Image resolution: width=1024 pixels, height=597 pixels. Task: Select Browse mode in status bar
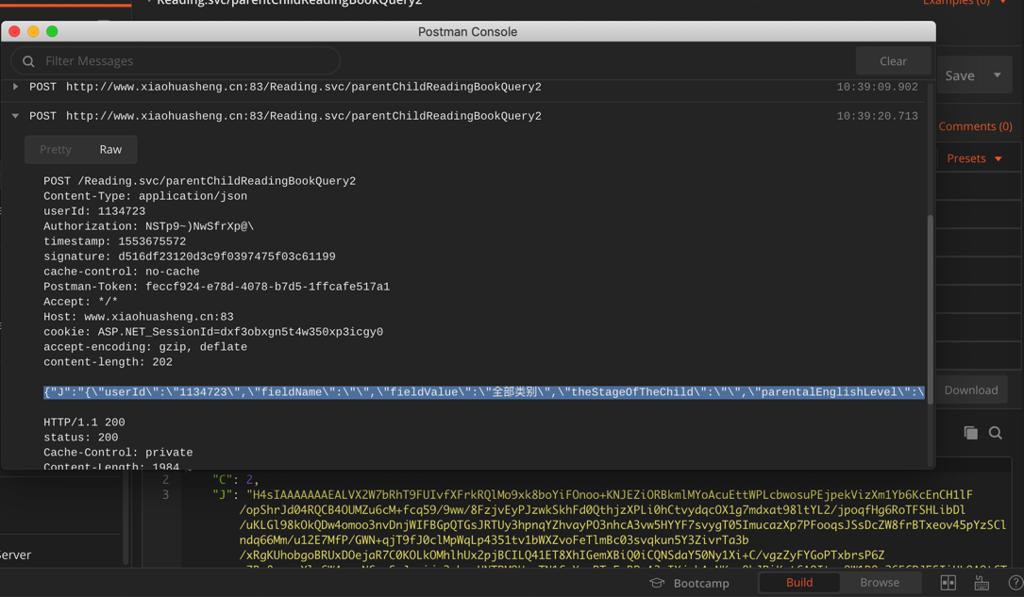pos(880,583)
